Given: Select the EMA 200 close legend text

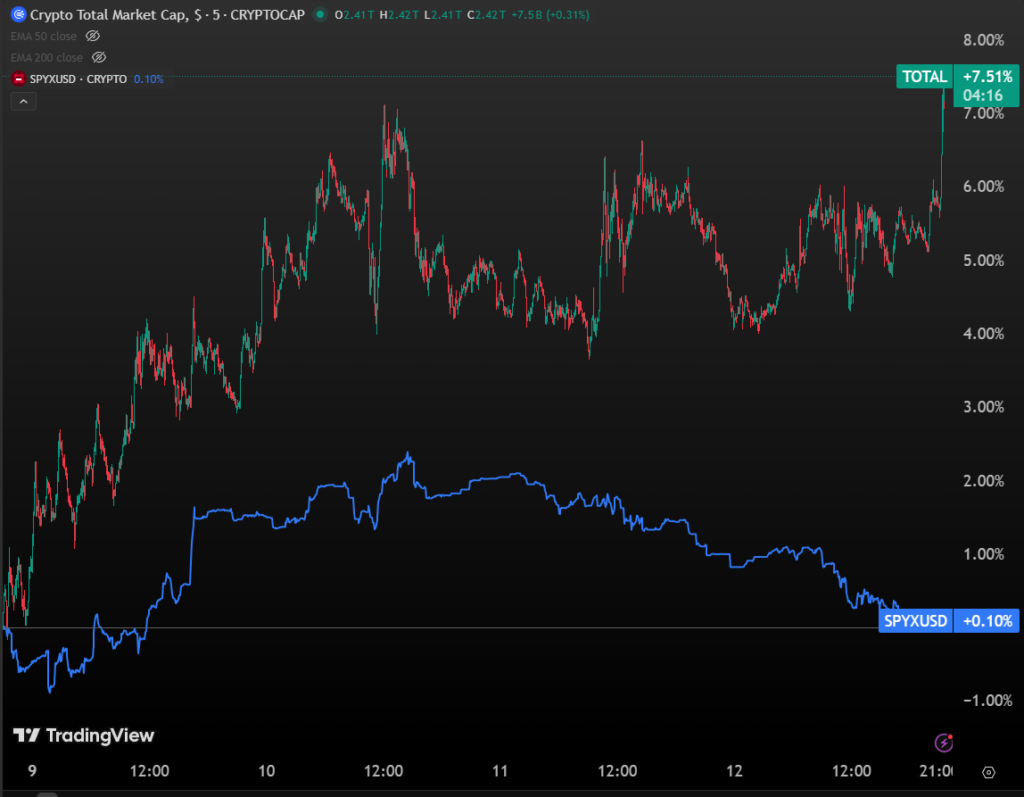Looking at the screenshot, I should [48, 57].
